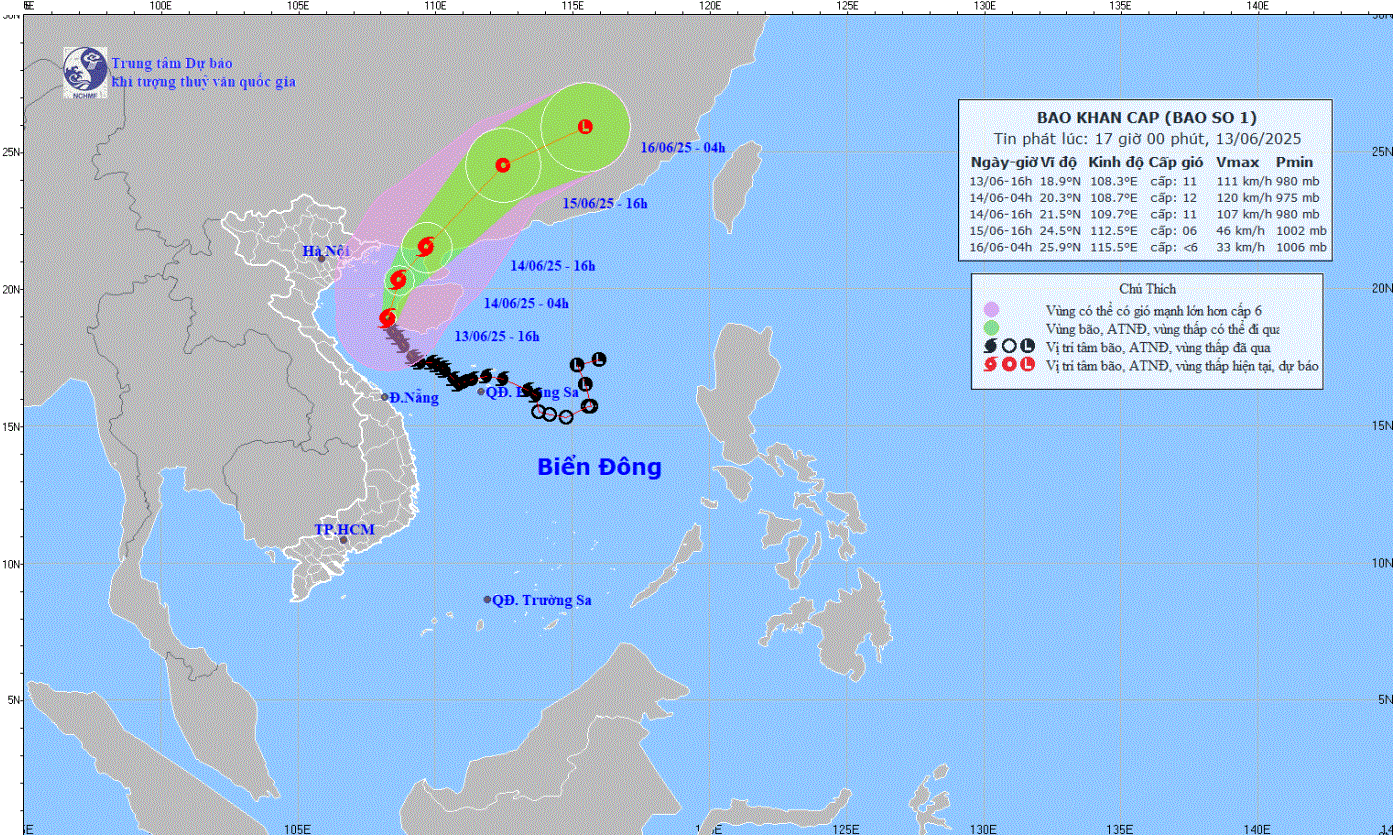Click the red storm symbol in the legend
Image resolution: width=1395 pixels, height=838 pixels.
[991, 366]
